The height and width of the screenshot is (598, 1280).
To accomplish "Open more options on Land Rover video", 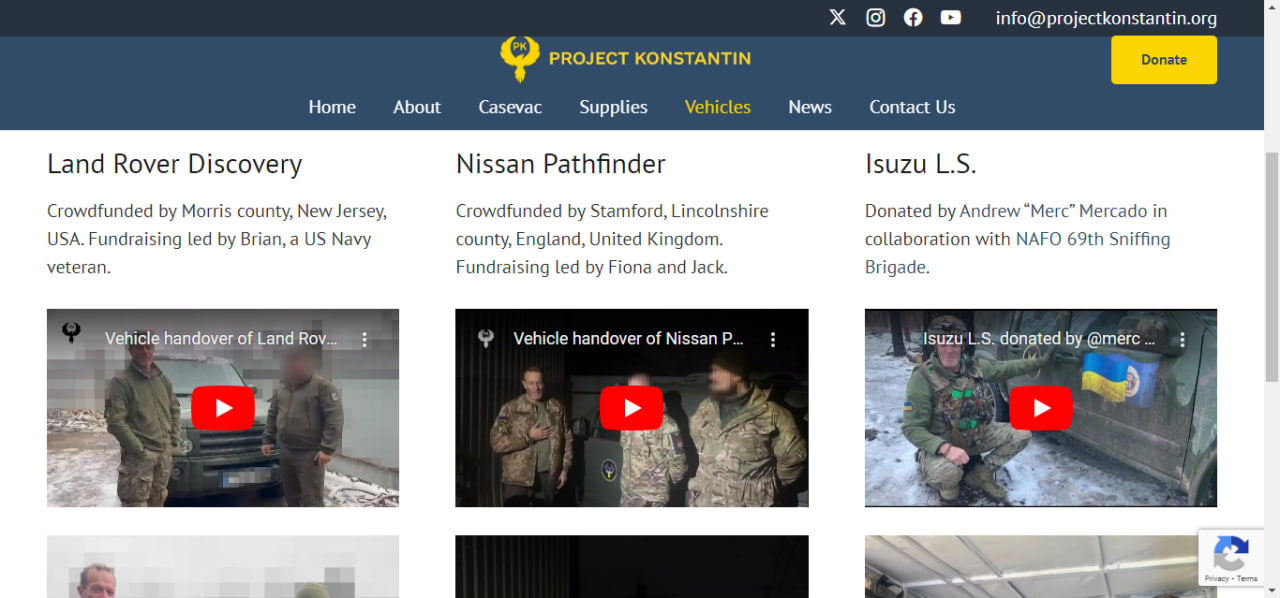I will coord(364,339).
